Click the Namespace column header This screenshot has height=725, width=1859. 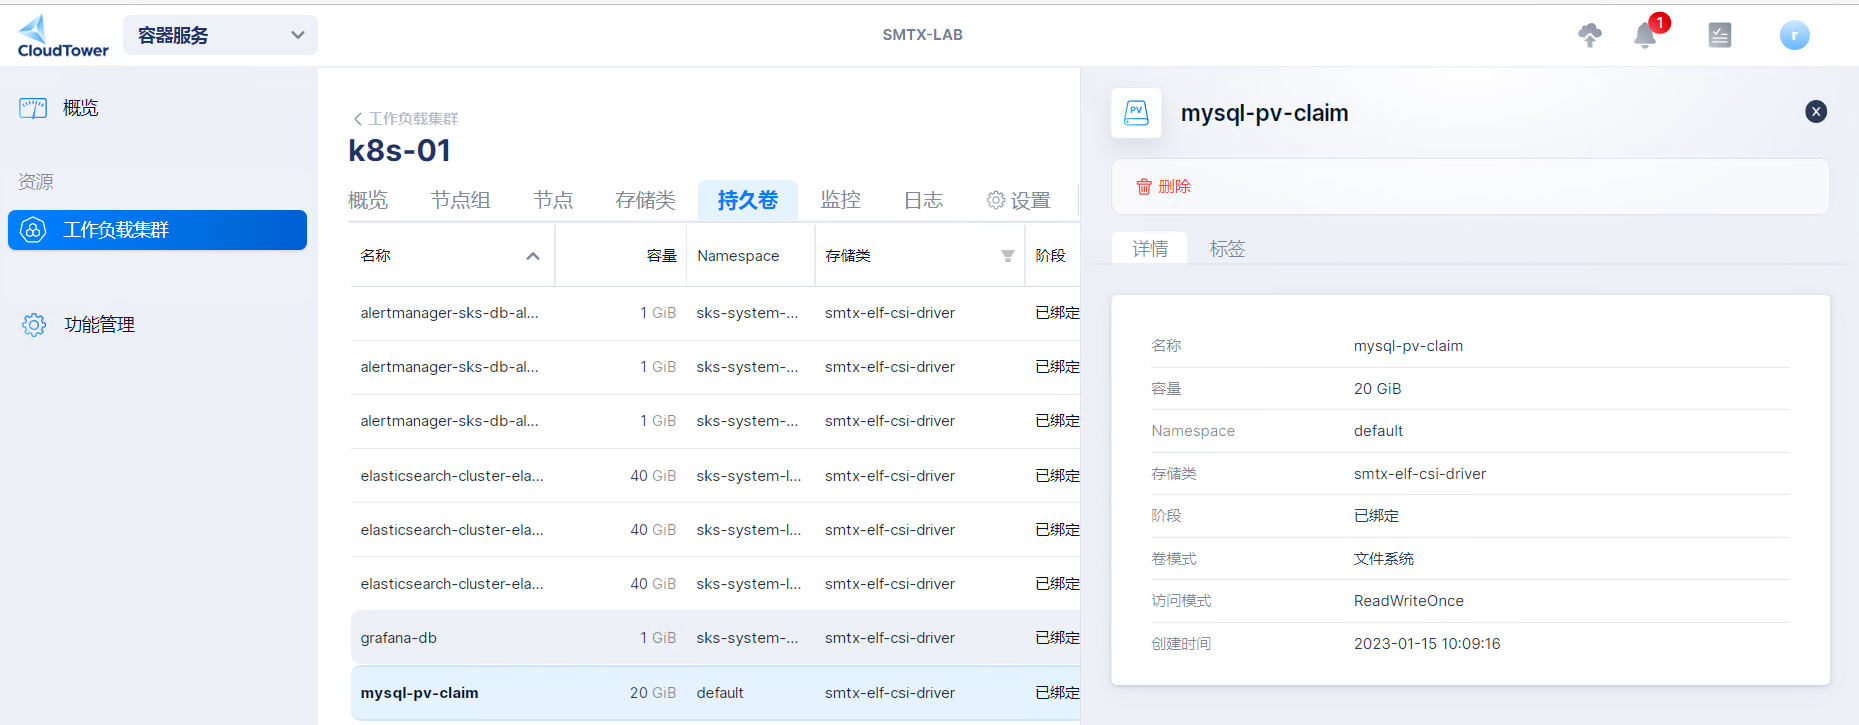click(x=738, y=256)
